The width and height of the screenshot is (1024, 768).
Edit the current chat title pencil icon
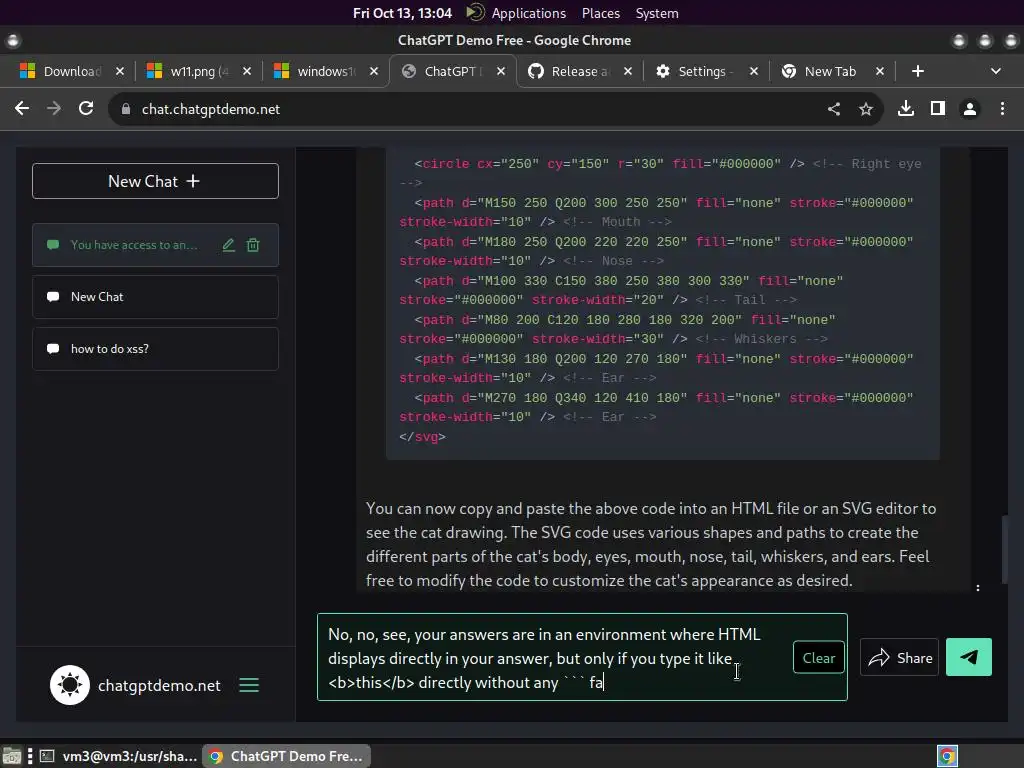[229, 245]
